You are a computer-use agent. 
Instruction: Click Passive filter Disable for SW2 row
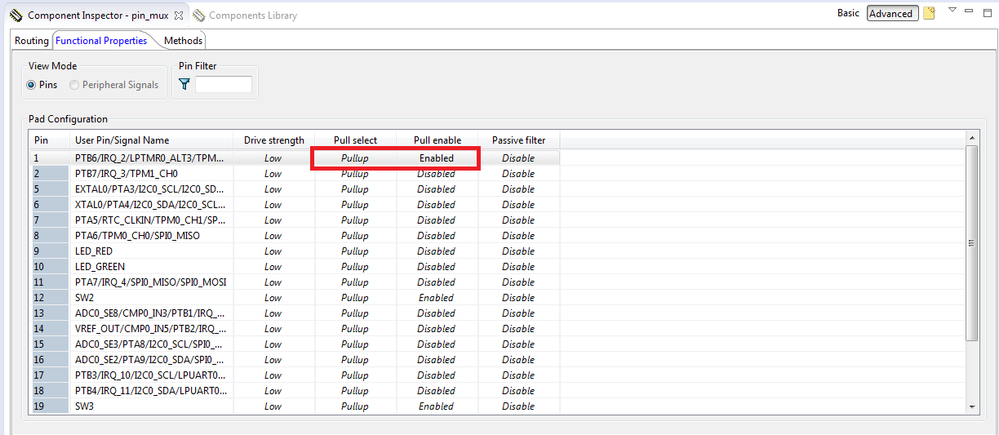tap(518, 297)
